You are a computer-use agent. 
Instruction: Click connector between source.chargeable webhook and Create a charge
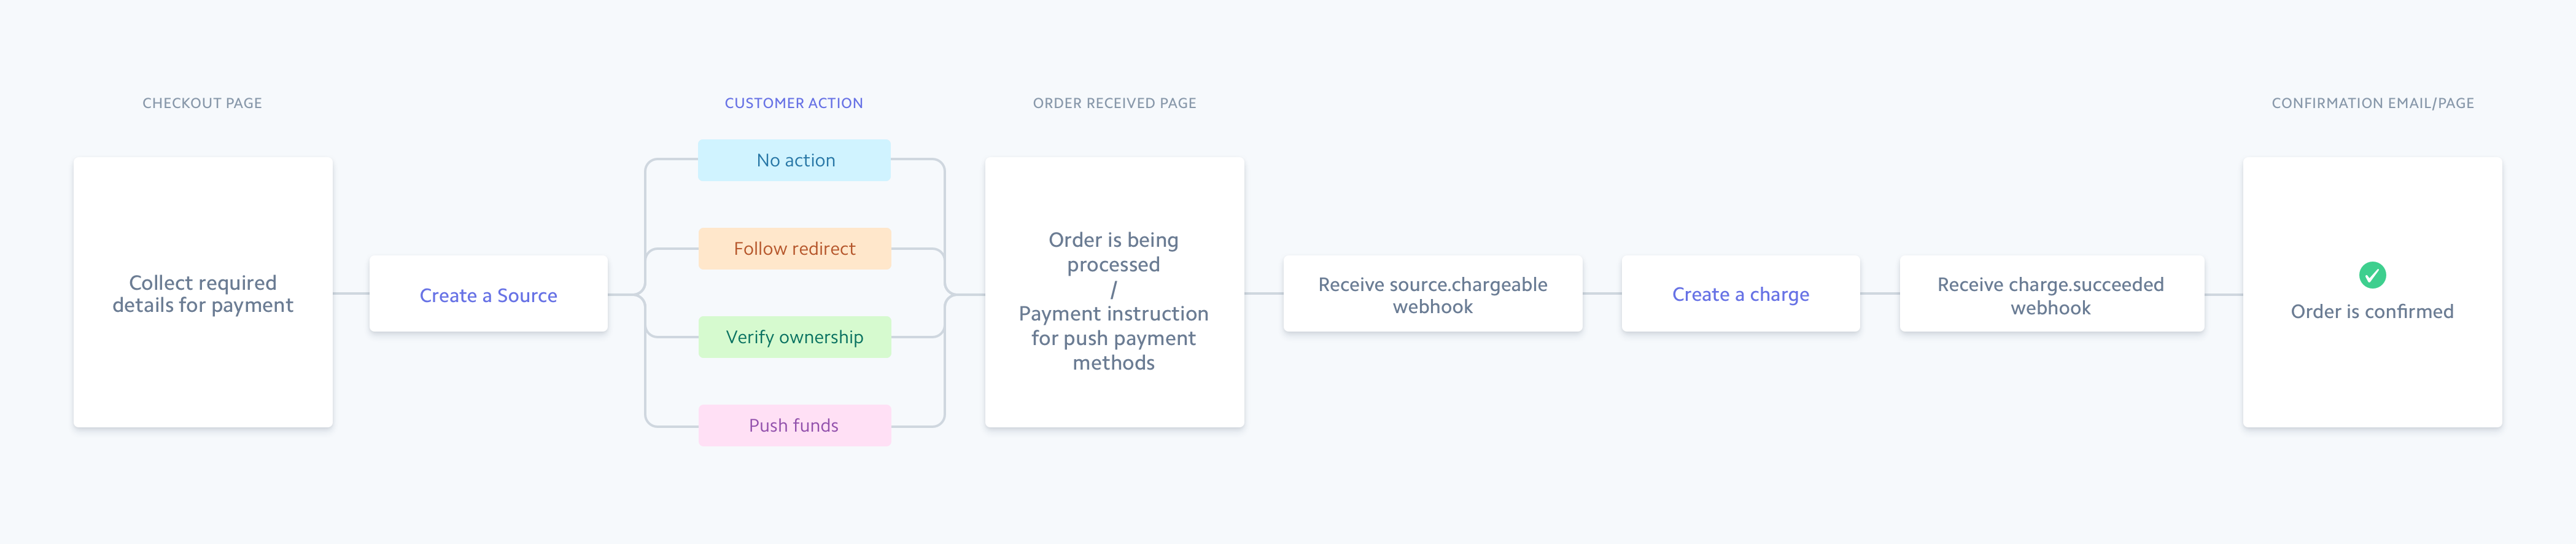(1602, 294)
